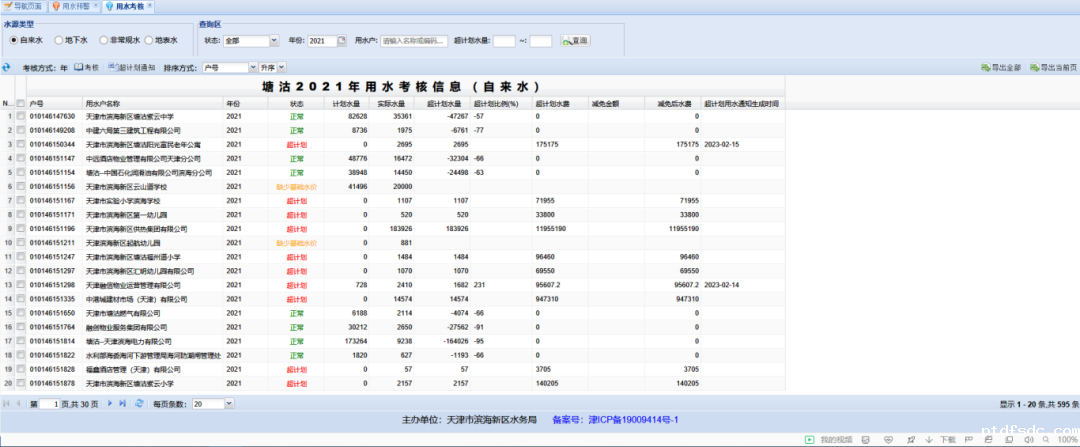Click cell 融创物业服务集团有限公司
The height and width of the screenshot is (447, 1080).
pyautogui.click(x=127, y=327)
